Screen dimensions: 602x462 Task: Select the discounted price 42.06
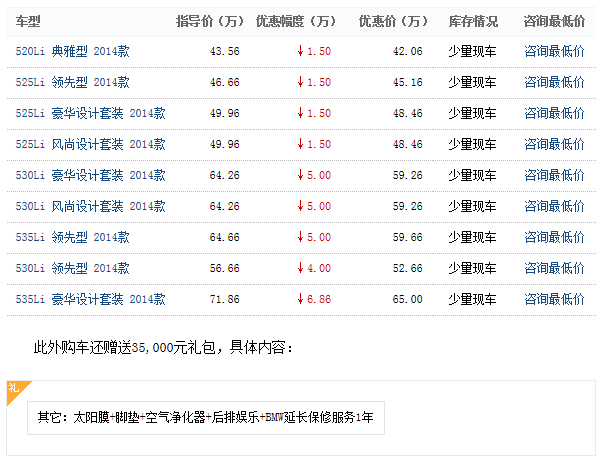(407, 51)
